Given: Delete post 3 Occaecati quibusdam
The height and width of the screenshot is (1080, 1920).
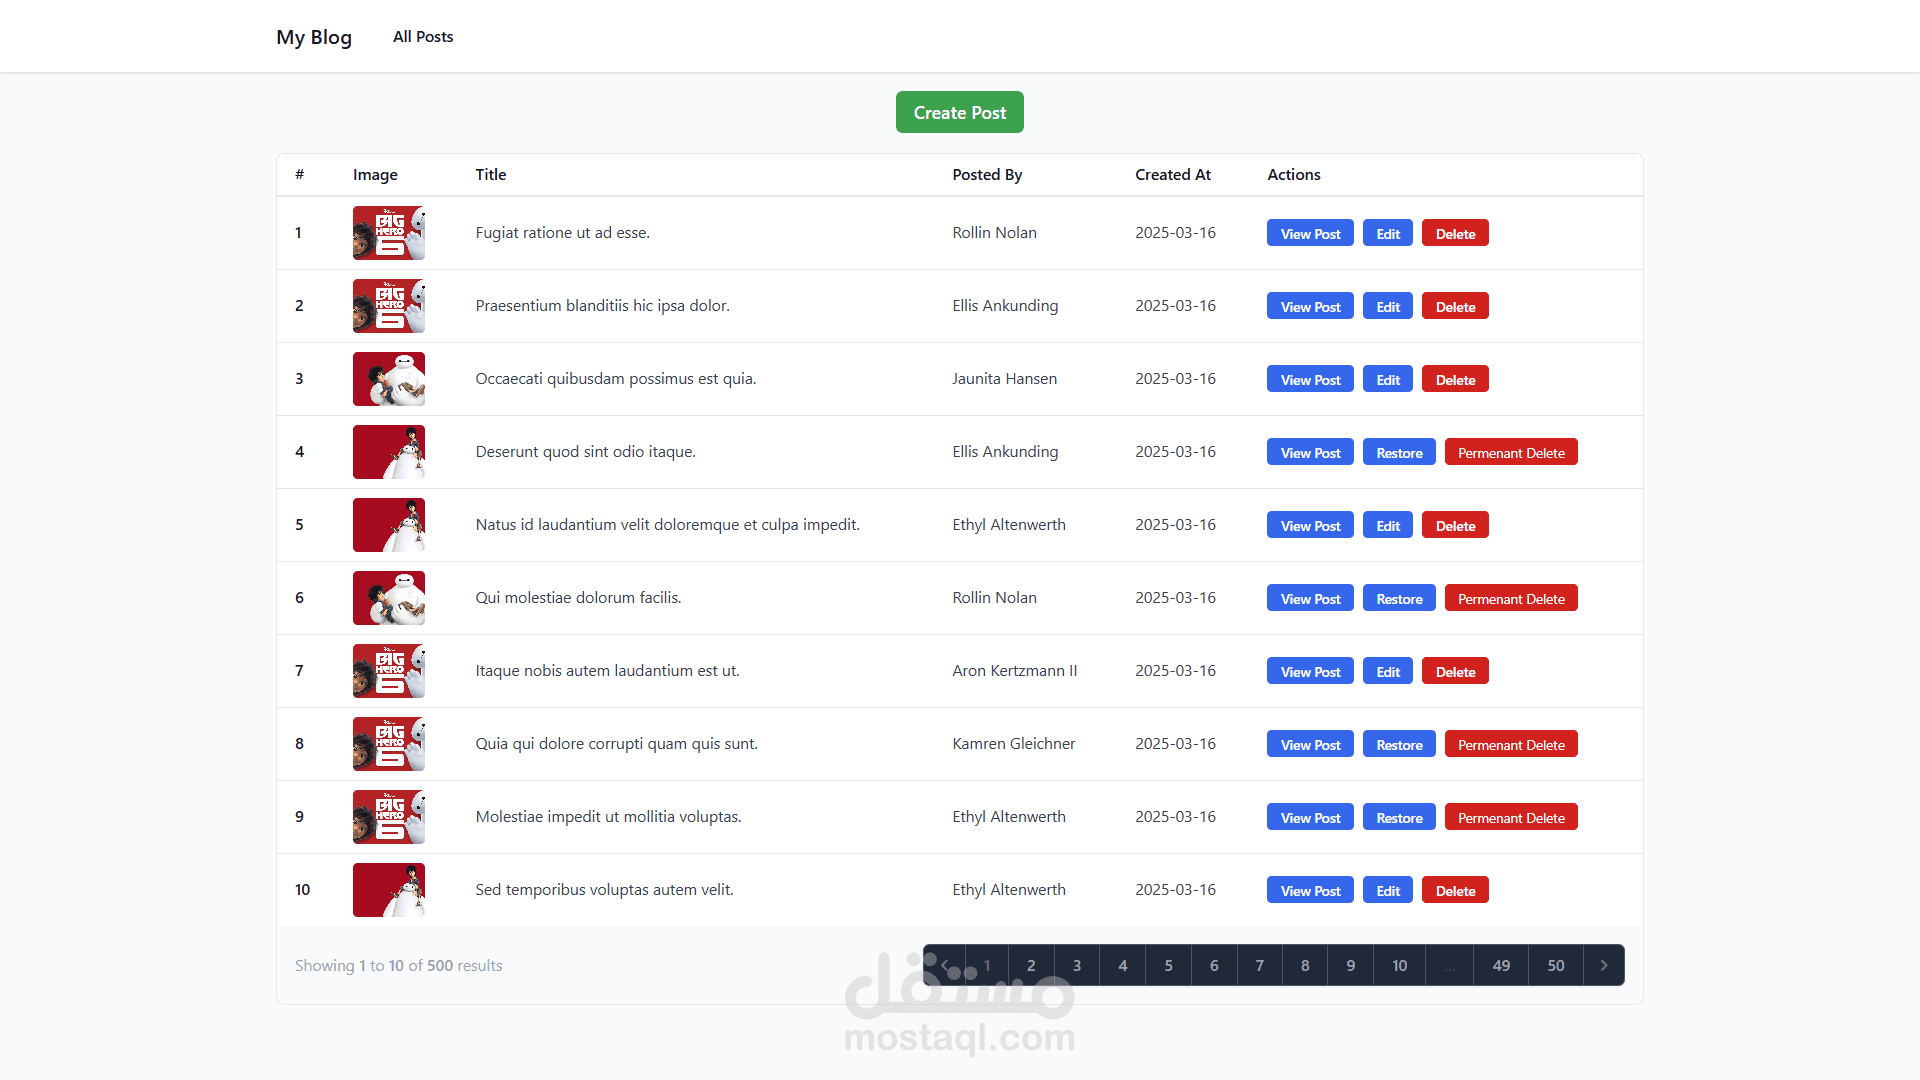Looking at the screenshot, I should point(1455,379).
